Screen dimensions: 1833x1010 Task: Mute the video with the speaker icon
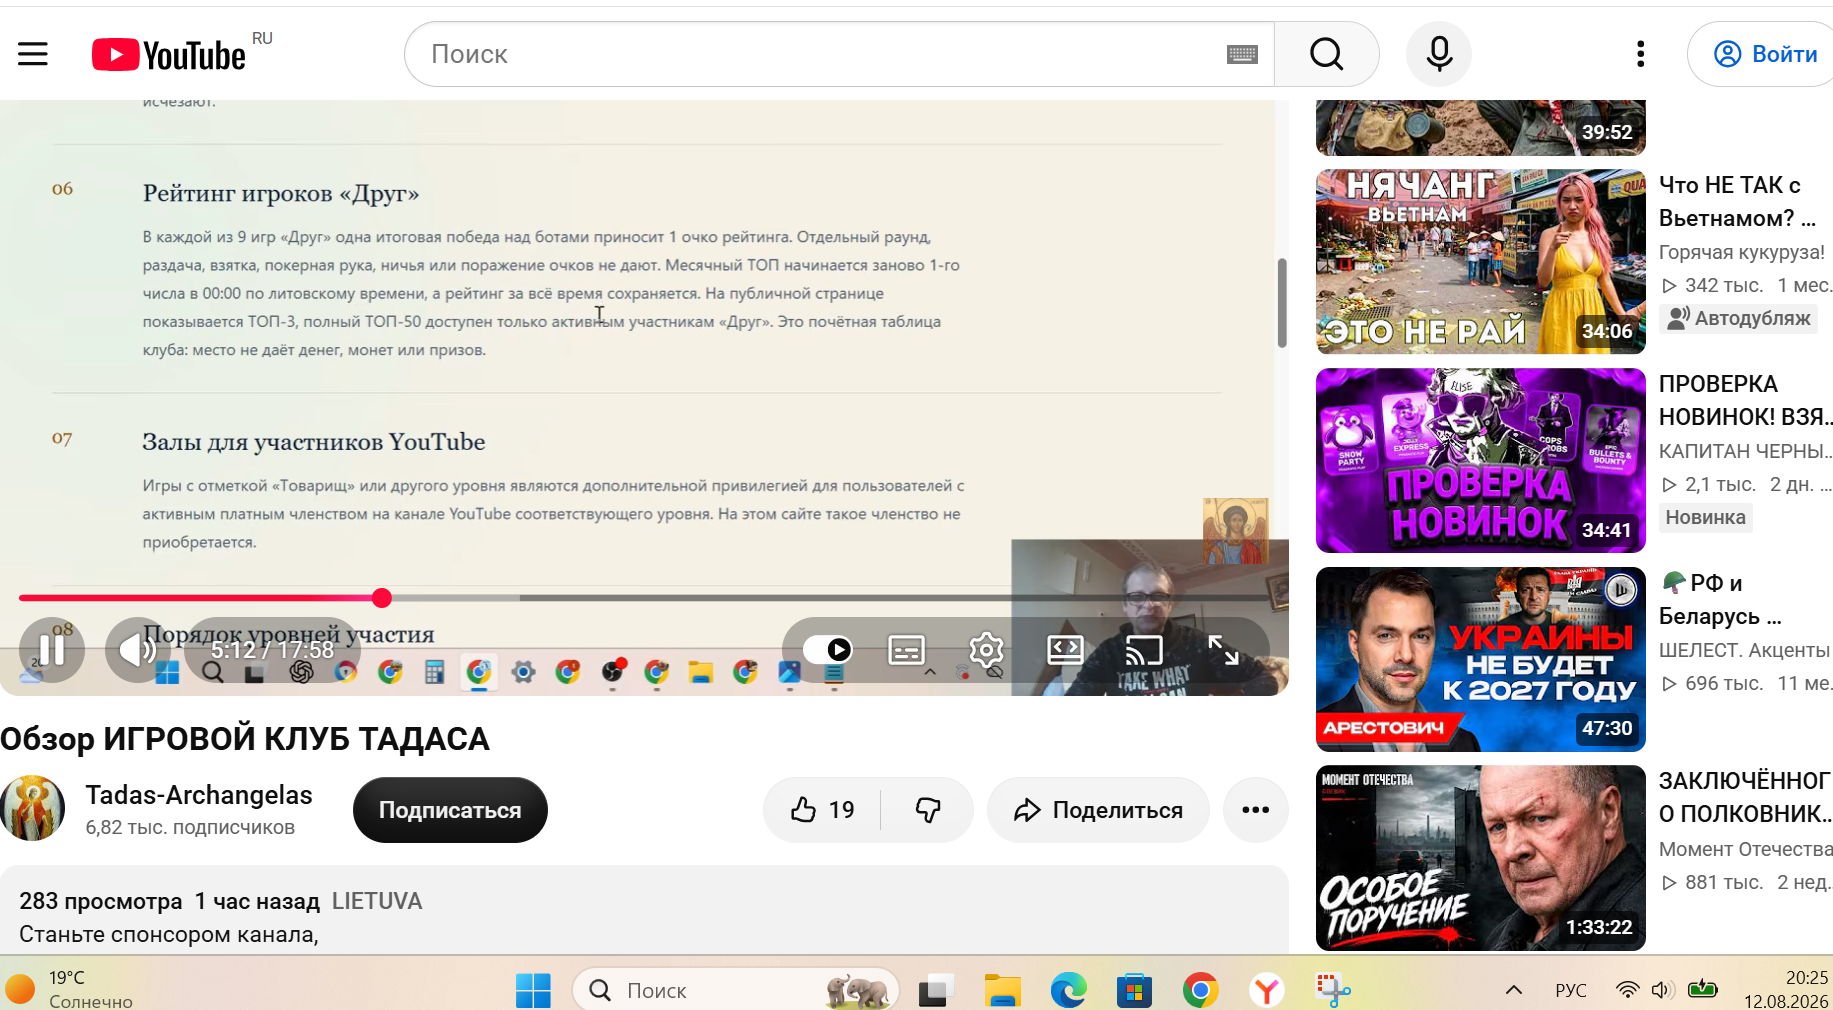(138, 650)
